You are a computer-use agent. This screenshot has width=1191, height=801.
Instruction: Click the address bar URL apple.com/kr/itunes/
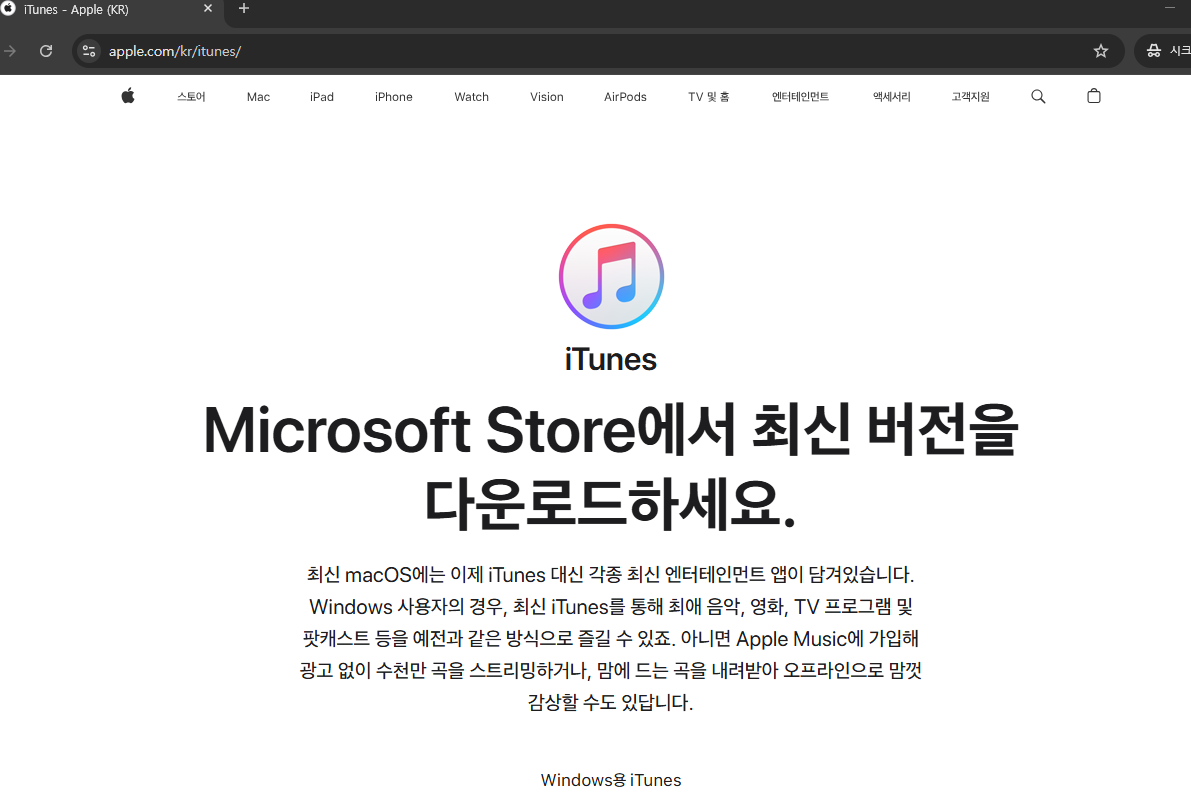click(x=175, y=51)
